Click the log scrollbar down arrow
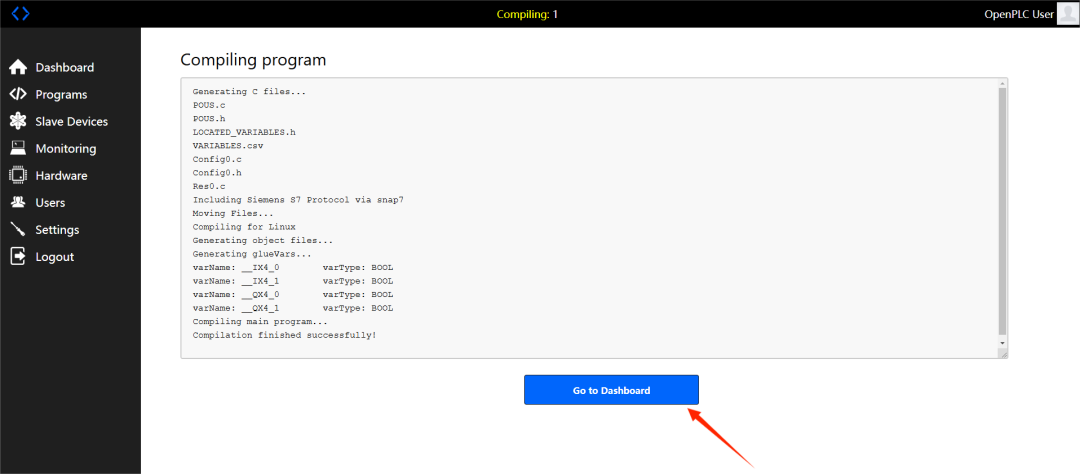The image size is (1080, 474). point(1002,342)
